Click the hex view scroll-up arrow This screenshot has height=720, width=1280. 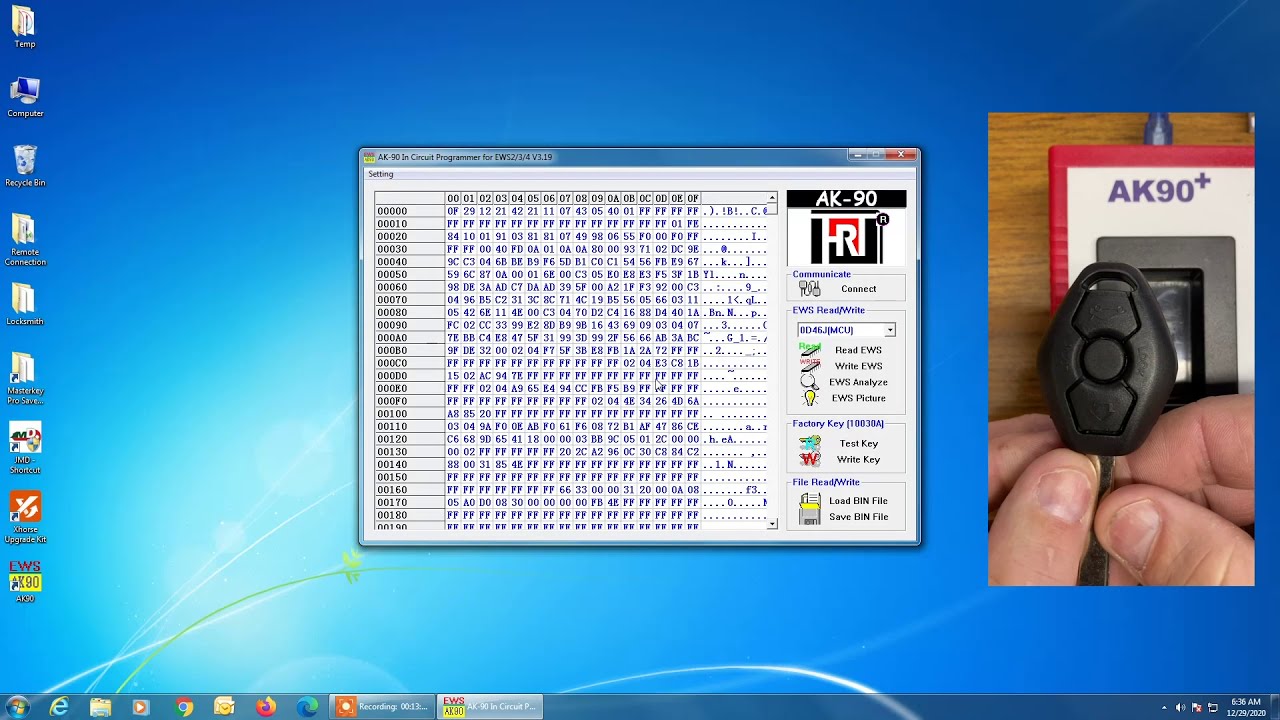tap(772, 198)
